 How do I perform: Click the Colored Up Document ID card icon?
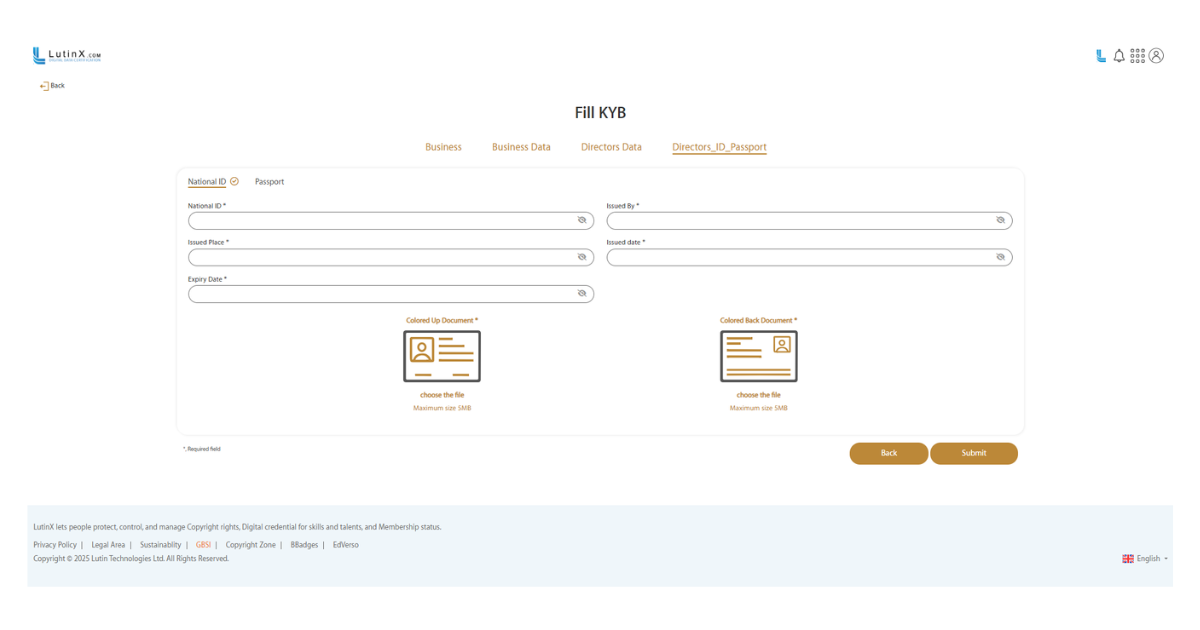[441, 356]
